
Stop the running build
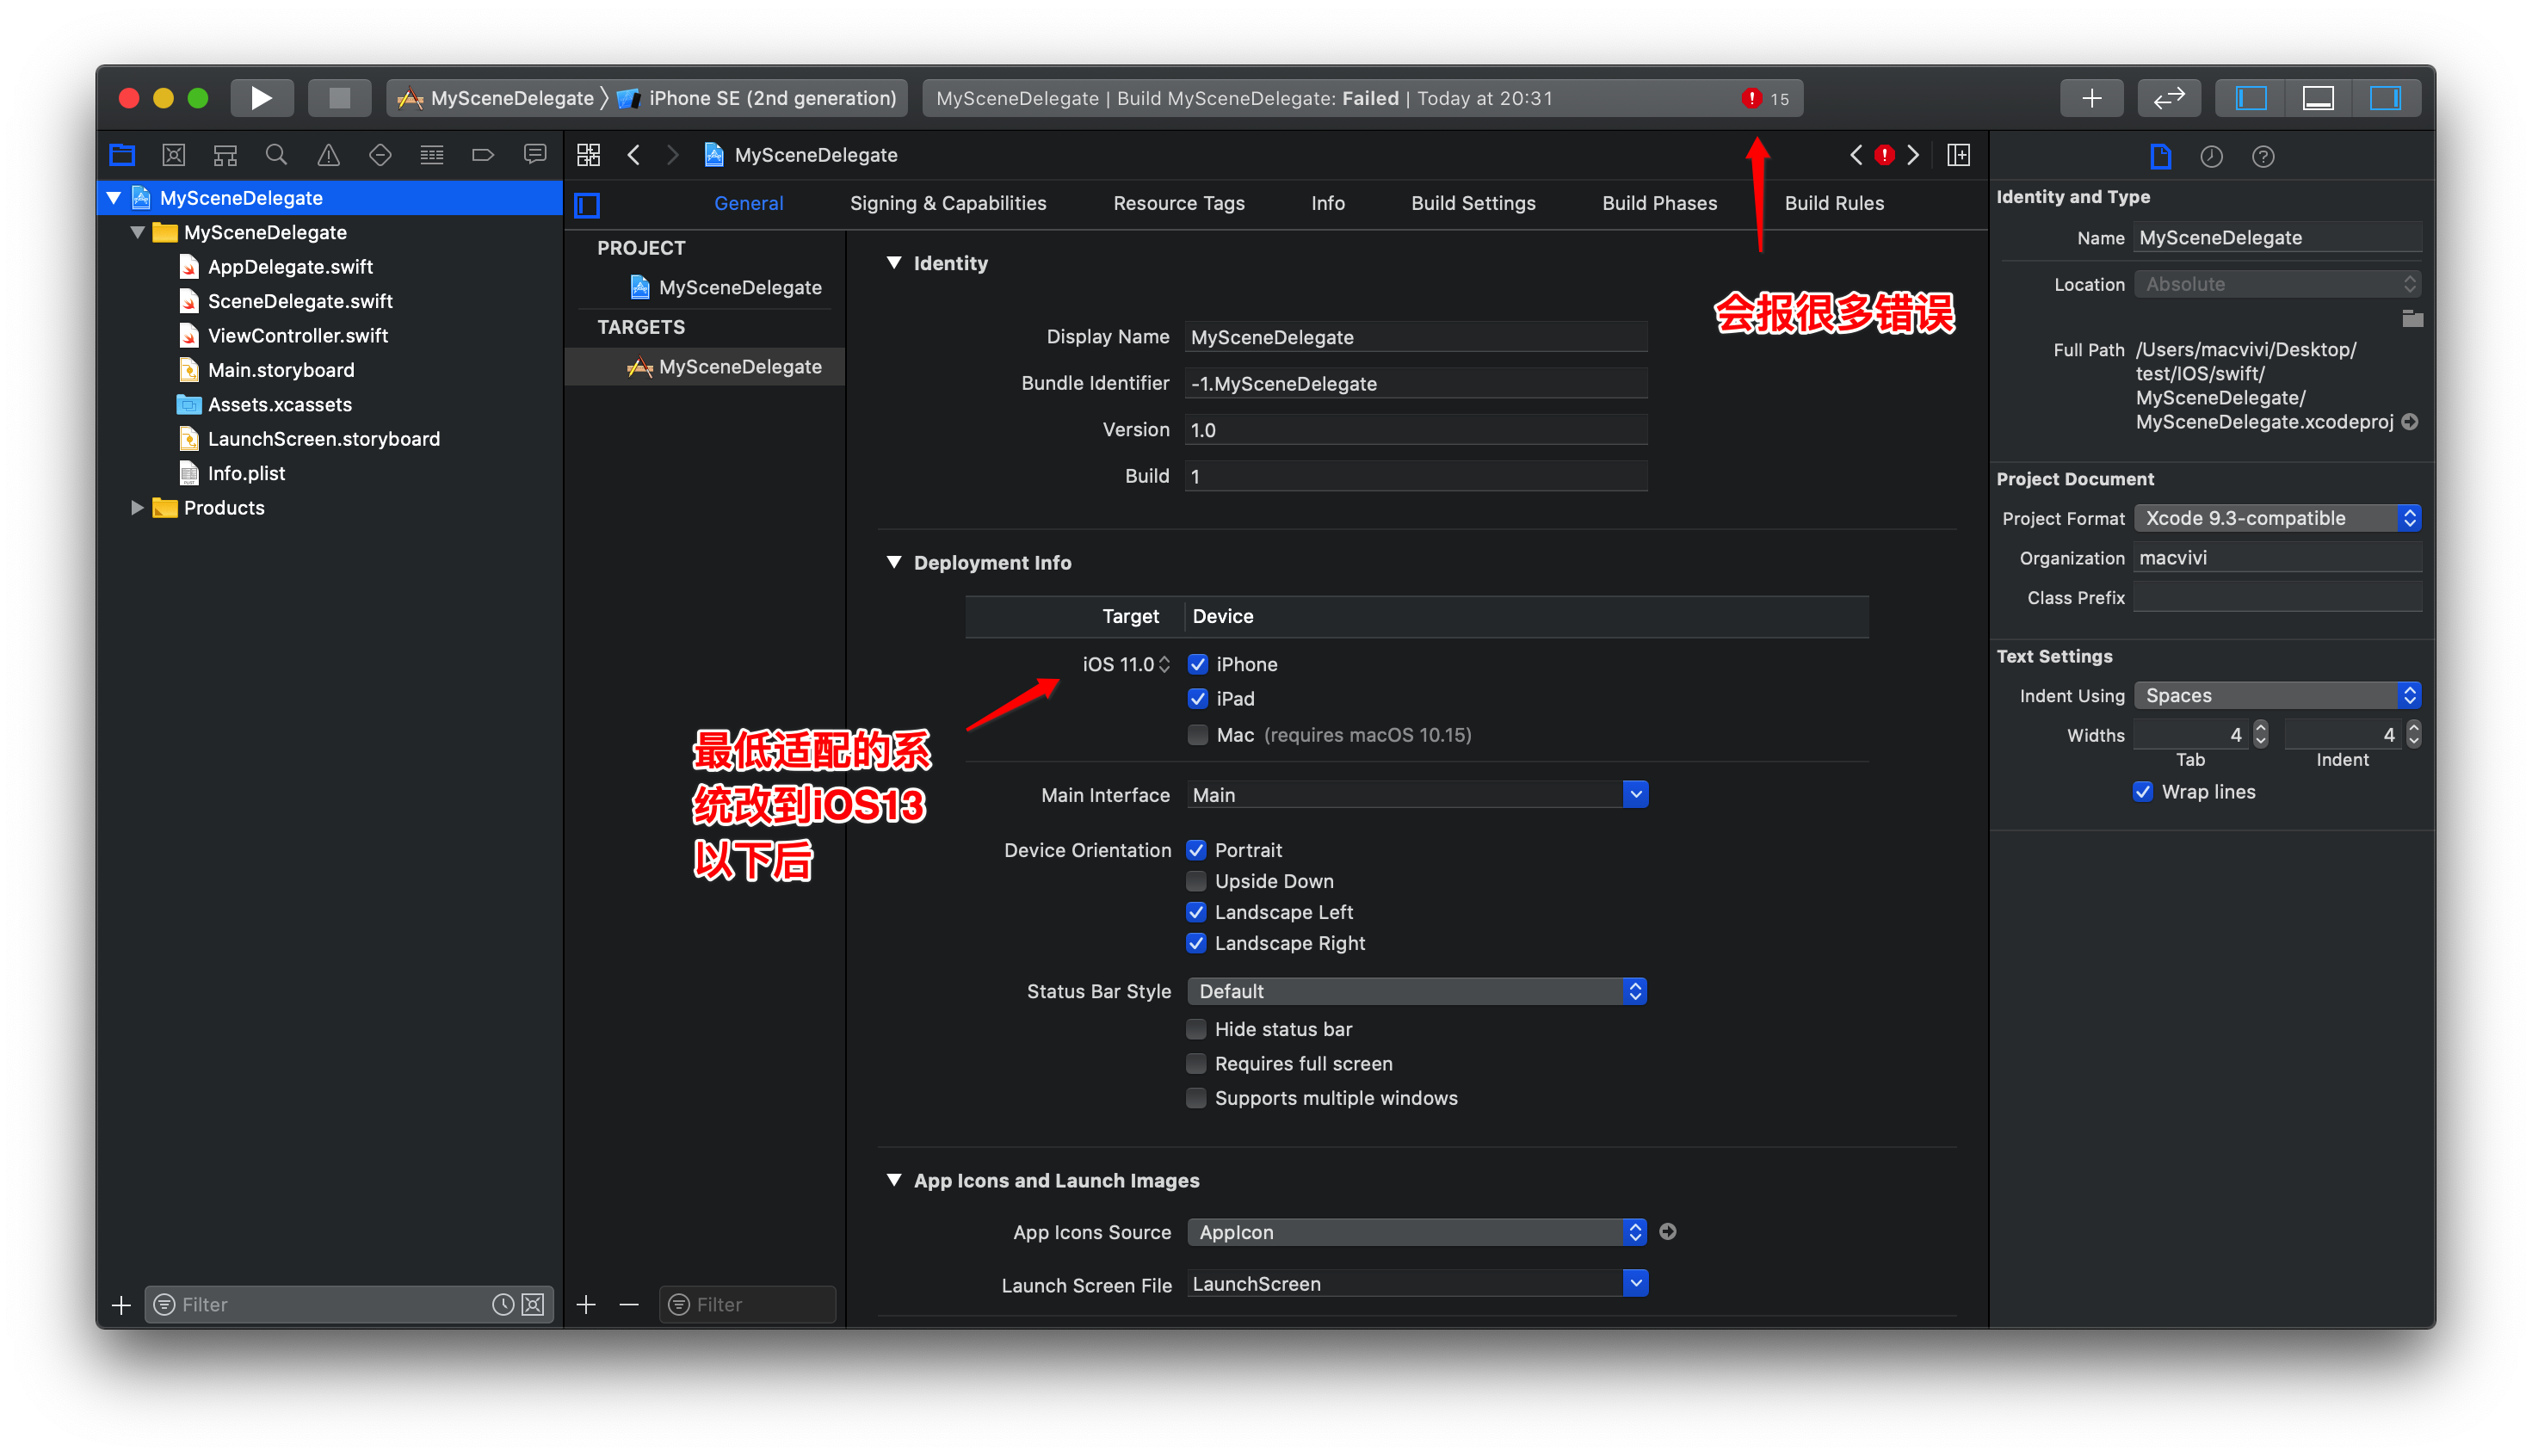tap(339, 98)
